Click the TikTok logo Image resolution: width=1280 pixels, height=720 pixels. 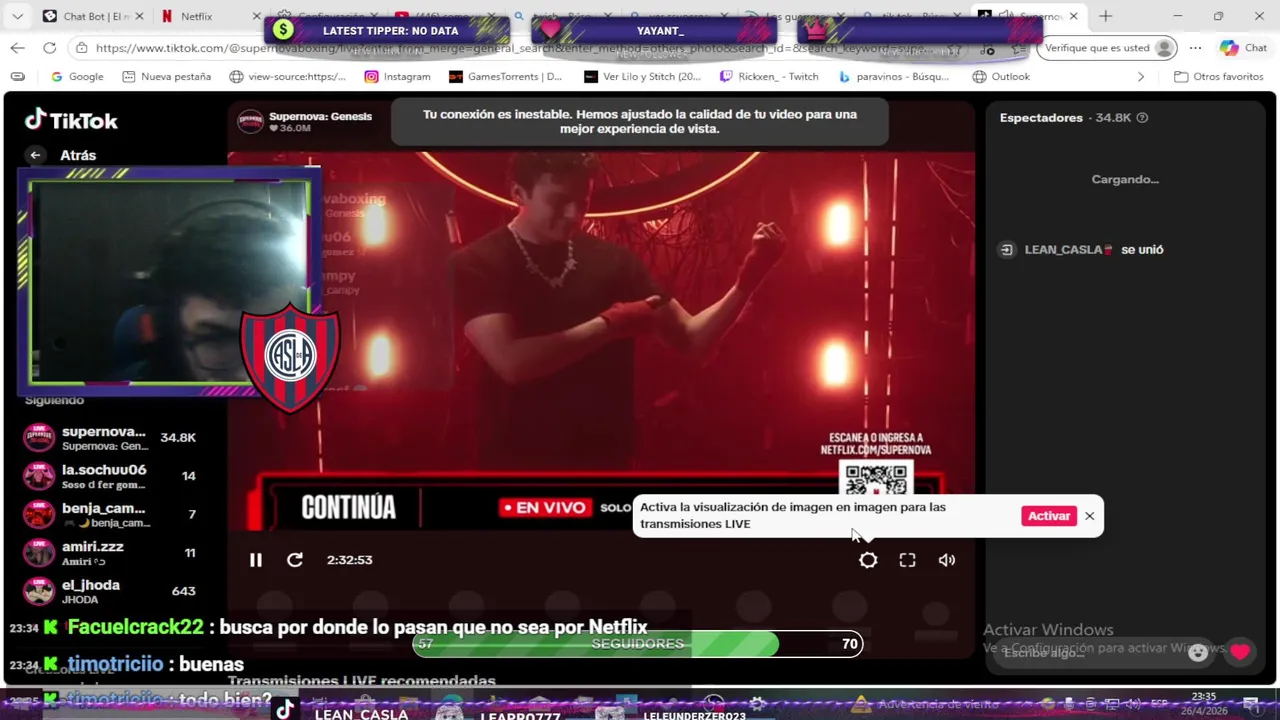click(71, 120)
